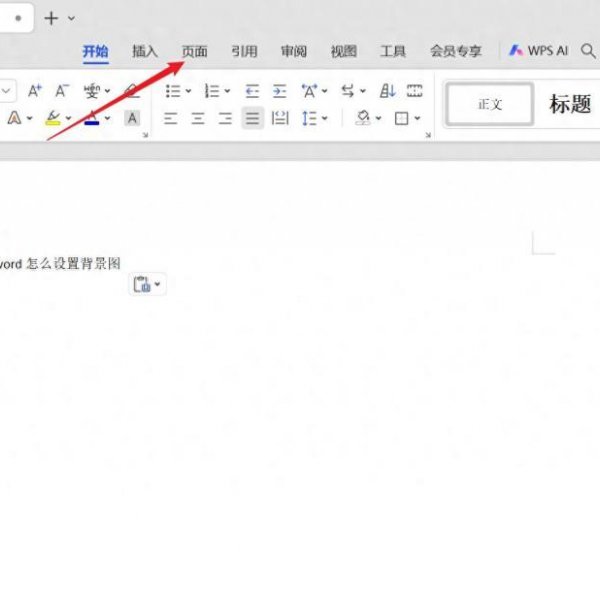Apply the 标题 heading style

(x=570, y=104)
